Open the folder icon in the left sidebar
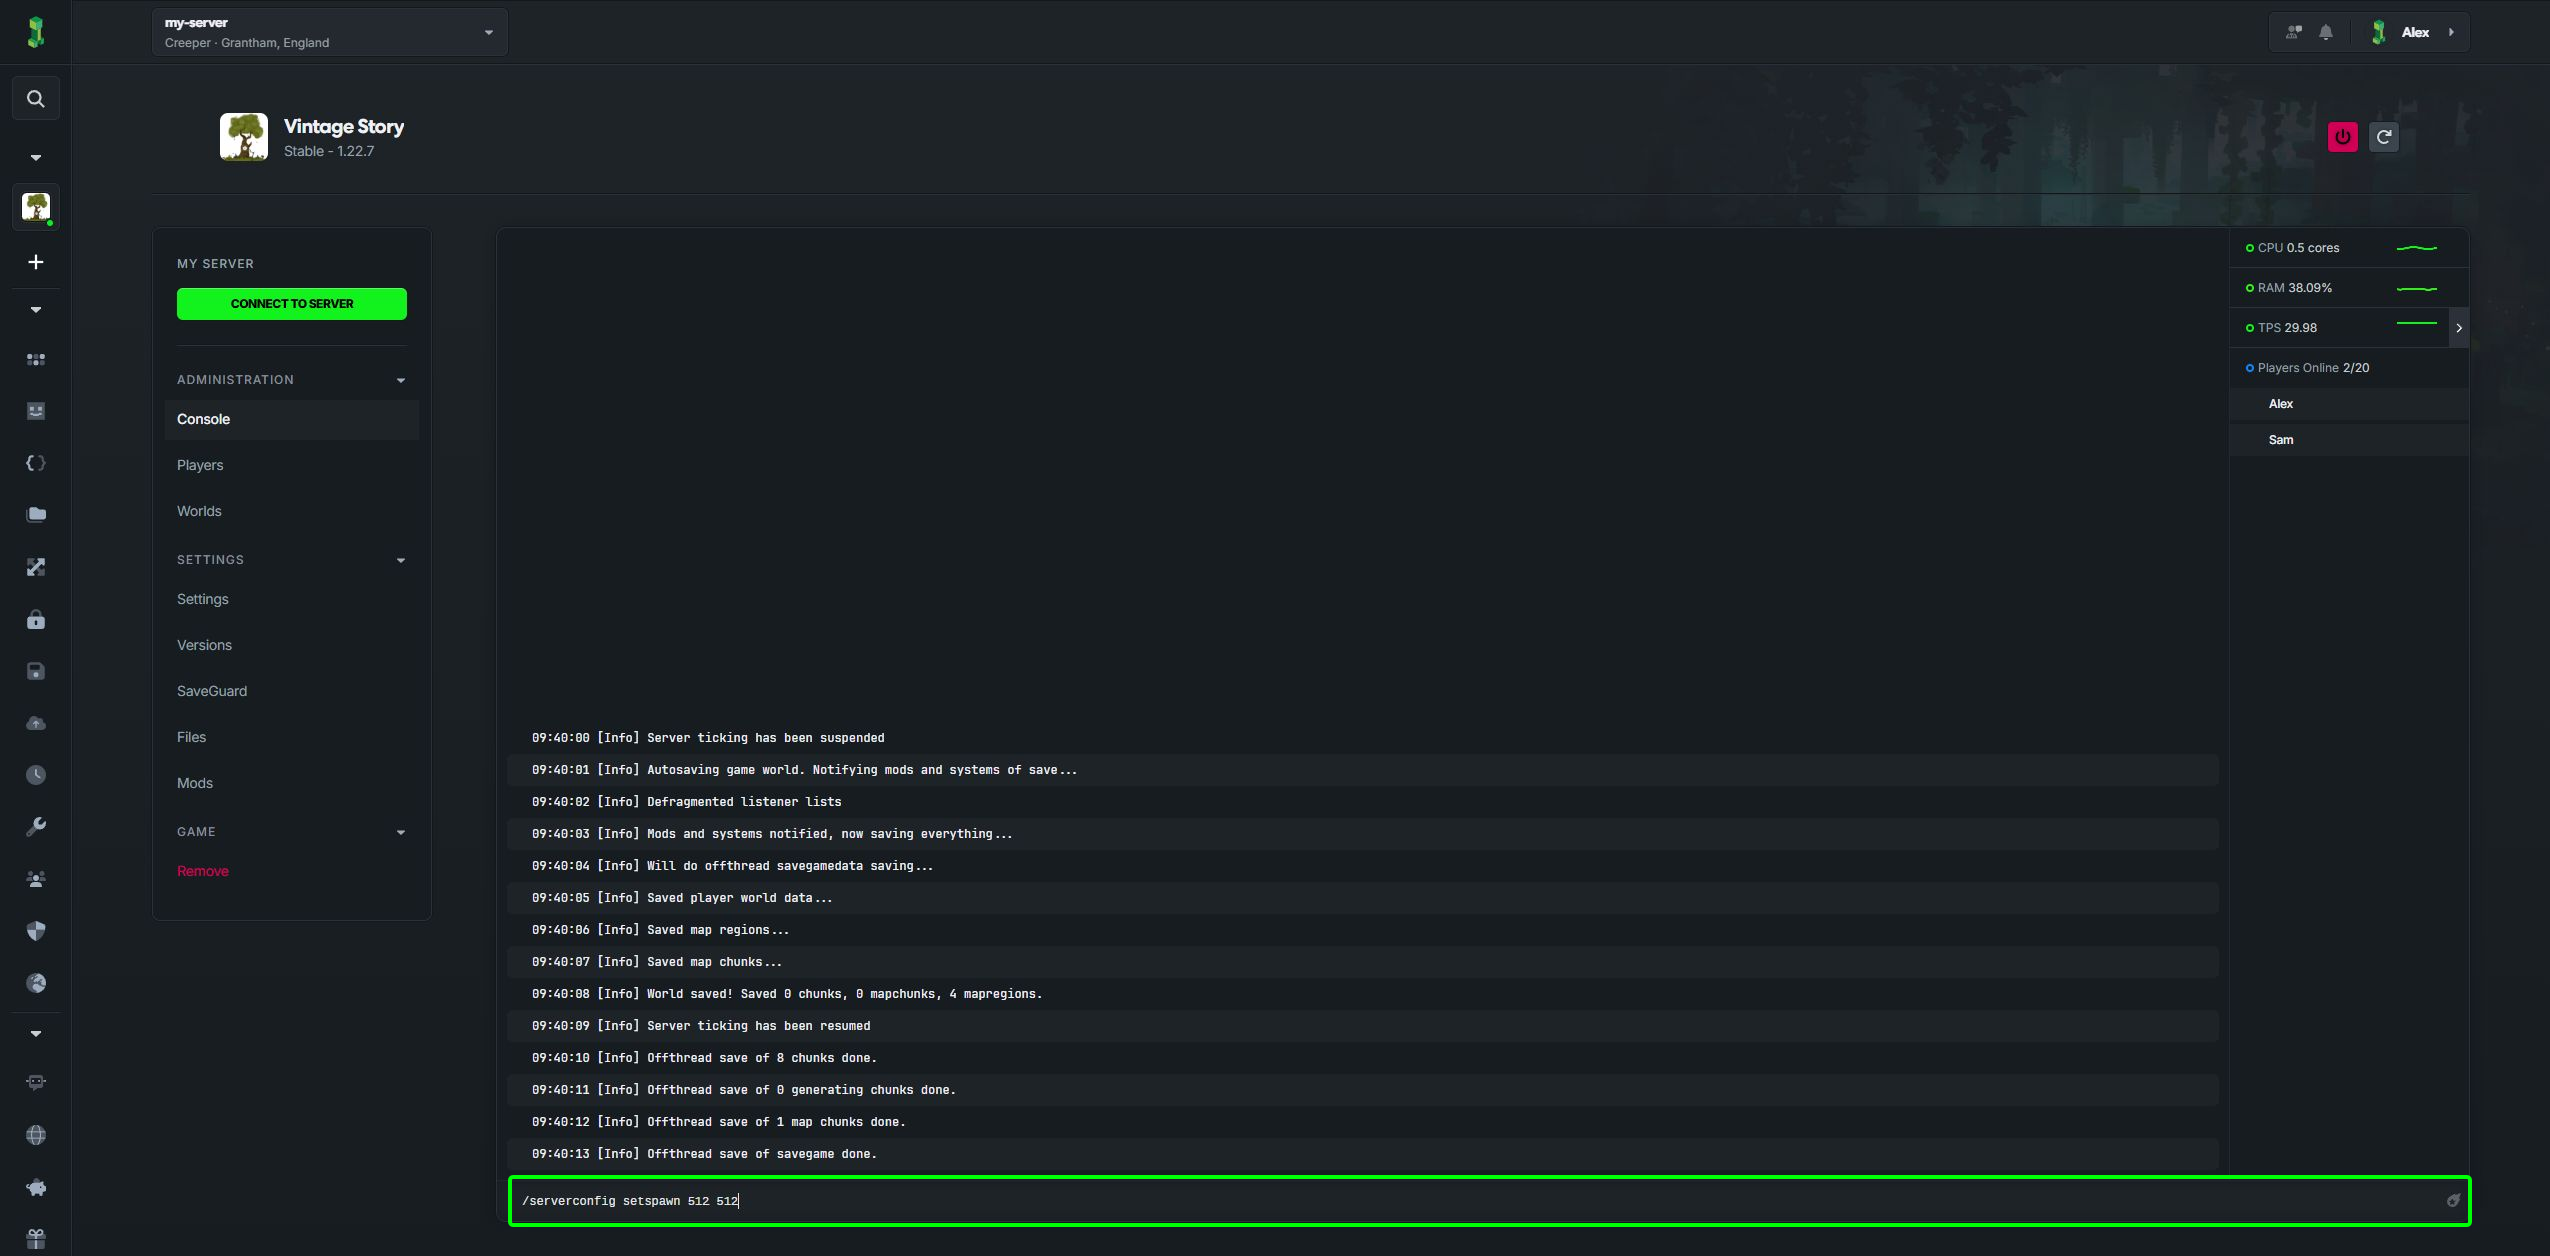This screenshot has height=1256, width=2550. pyautogui.click(x=36, y=515)
